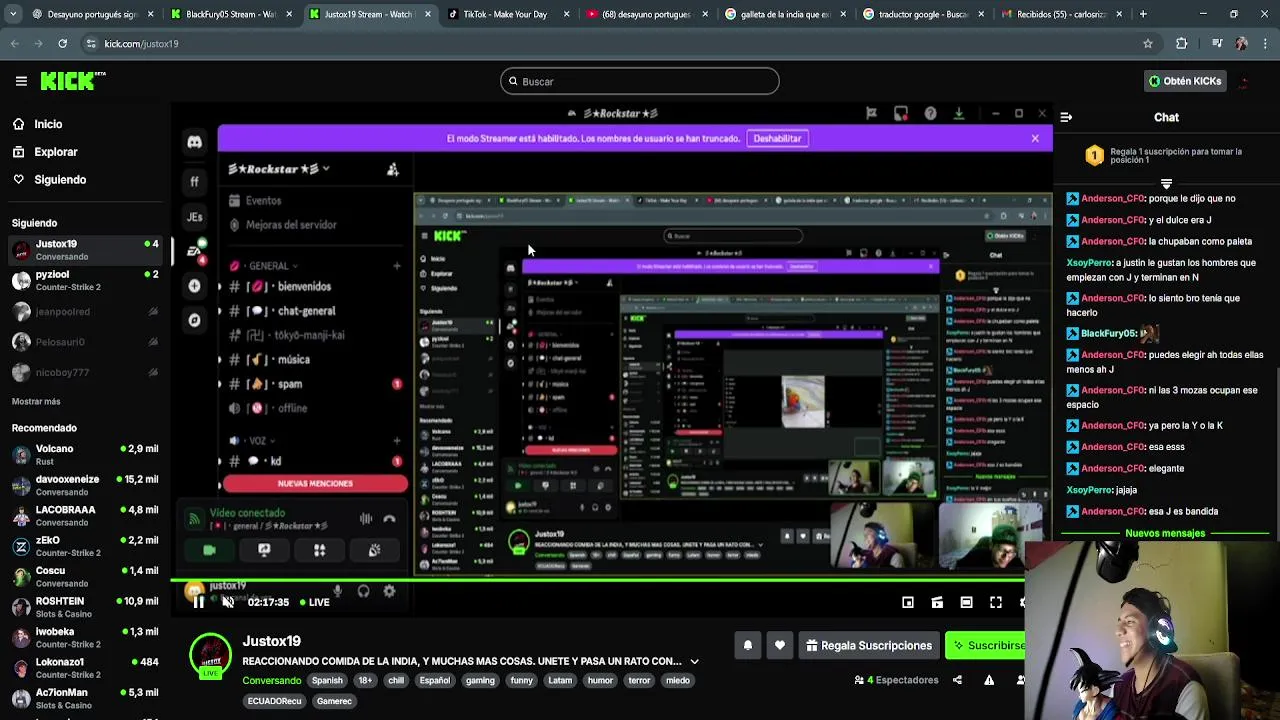The width and height of the screenshot is (1280, 720).
Task: Open the Conversando category link
Action: (x=271, y=681)
